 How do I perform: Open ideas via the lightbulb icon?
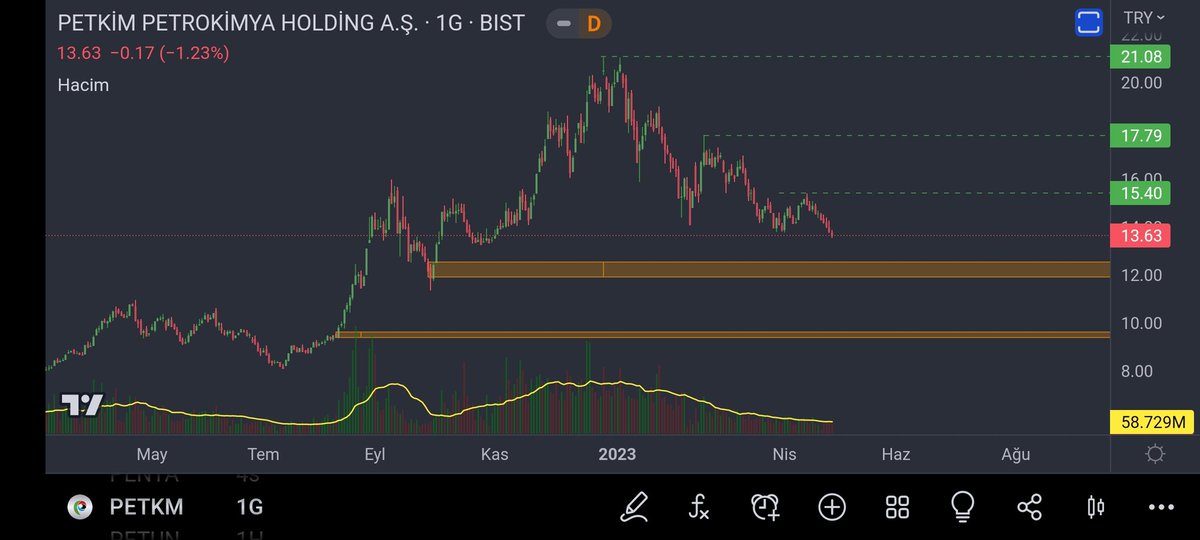[x=963, y=507]
